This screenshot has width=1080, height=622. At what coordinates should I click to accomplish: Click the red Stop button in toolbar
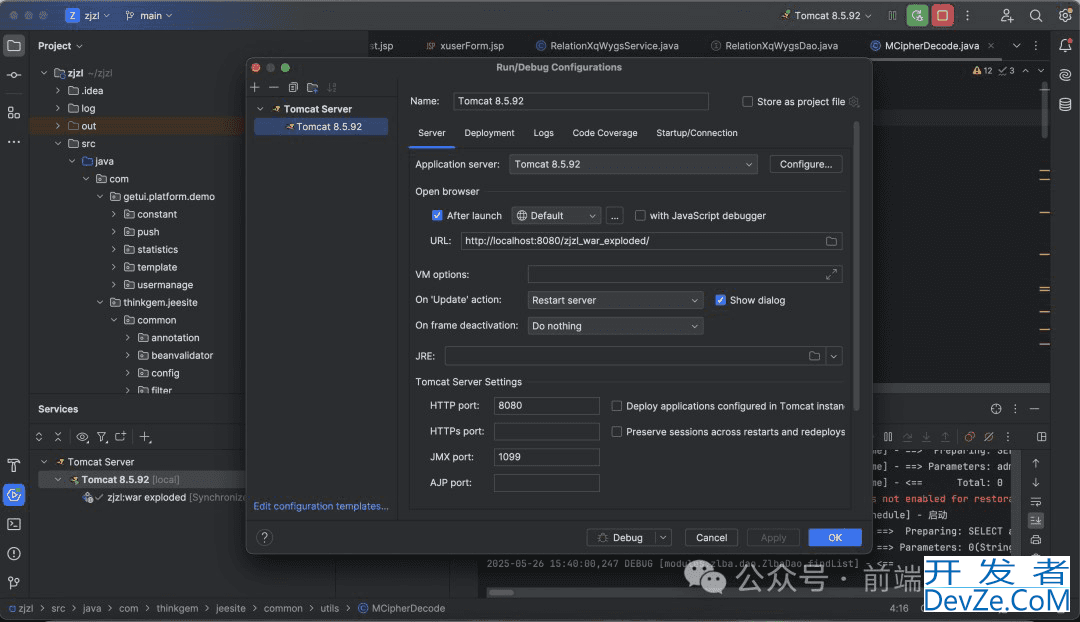pos(942,16)
